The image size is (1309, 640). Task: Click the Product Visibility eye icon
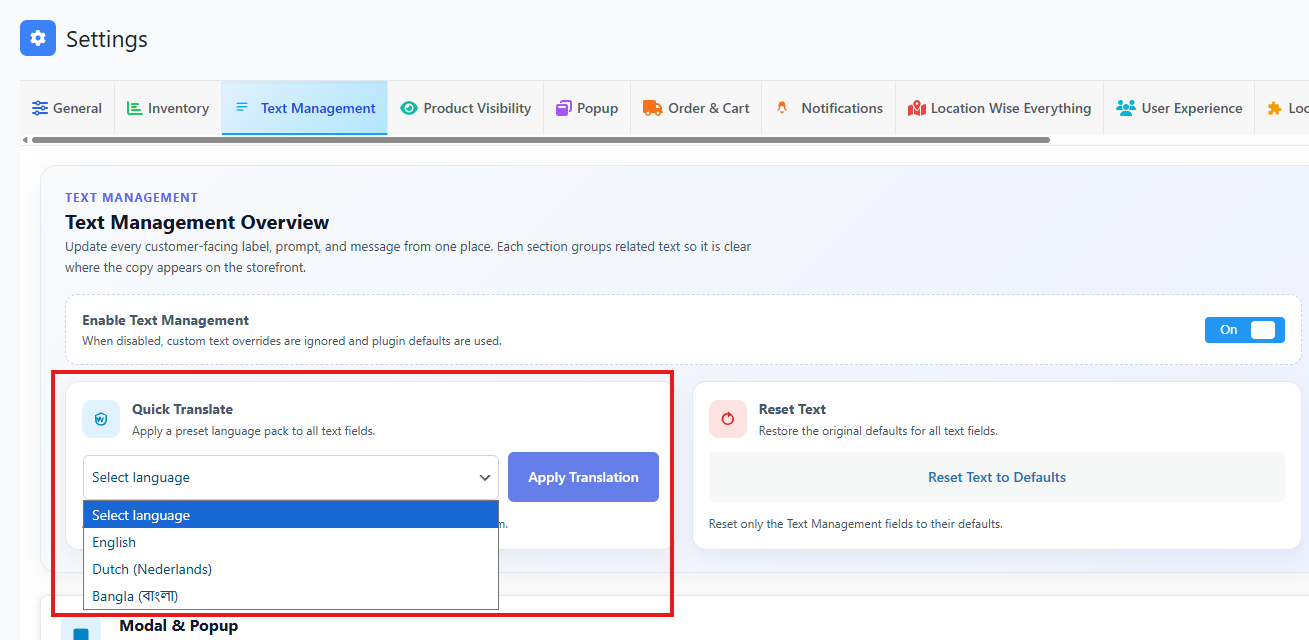(x=408, y=108)
